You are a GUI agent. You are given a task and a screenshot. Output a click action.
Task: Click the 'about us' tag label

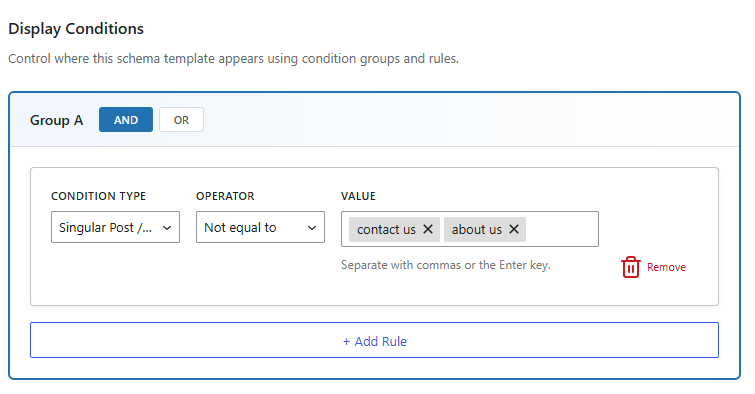477,230
